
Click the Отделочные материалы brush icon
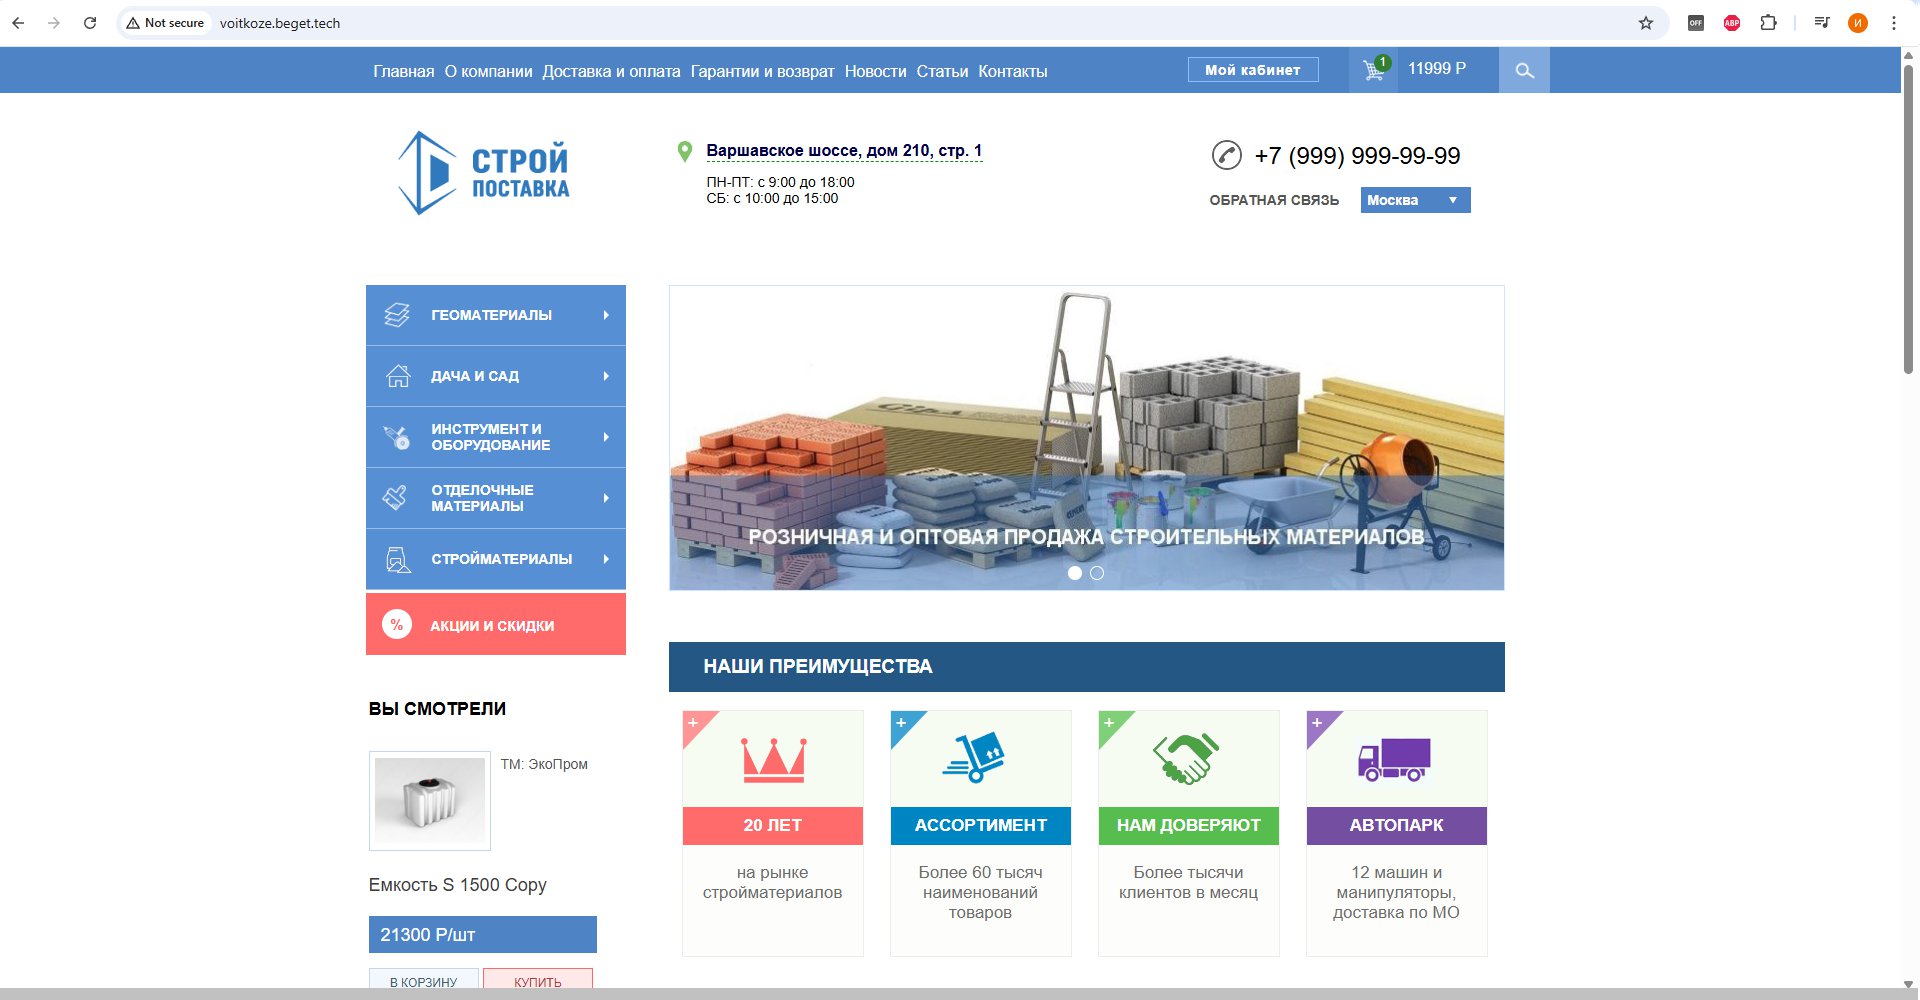(x=396, y=498)
